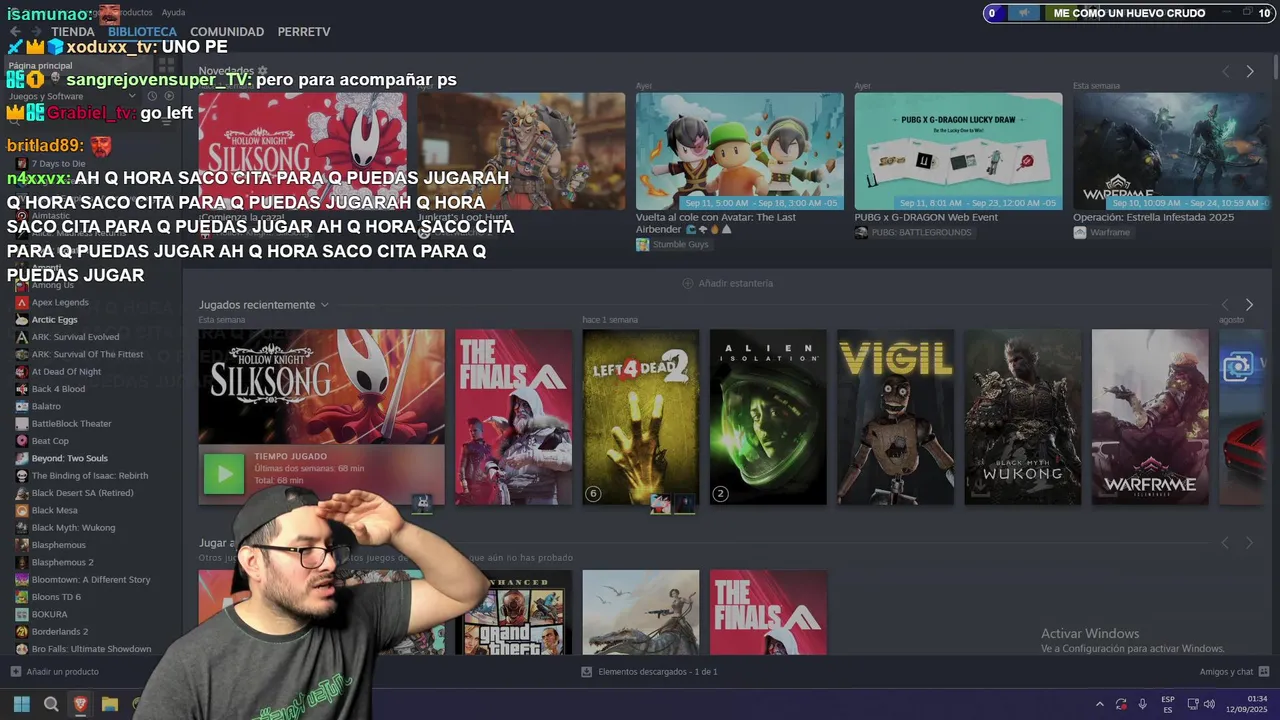Toggle the ready-to-play filter icon
This screenshot has width=1280, height=720.
(168, 96)
